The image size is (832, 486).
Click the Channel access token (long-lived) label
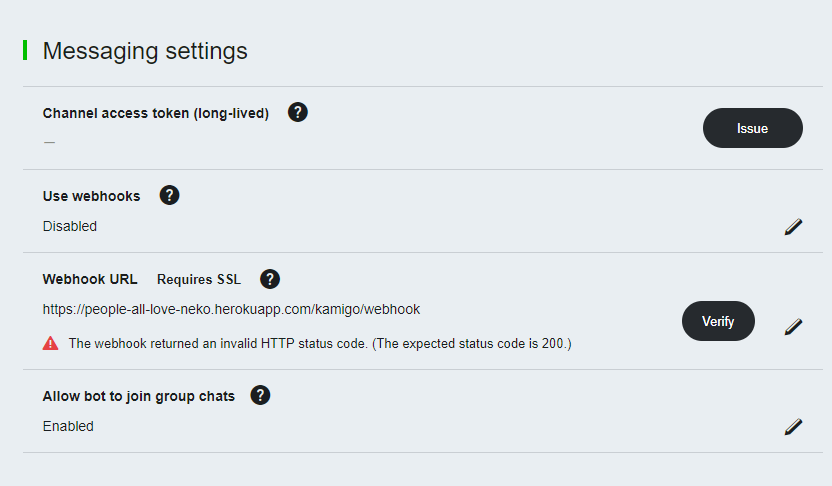(156, 113)
